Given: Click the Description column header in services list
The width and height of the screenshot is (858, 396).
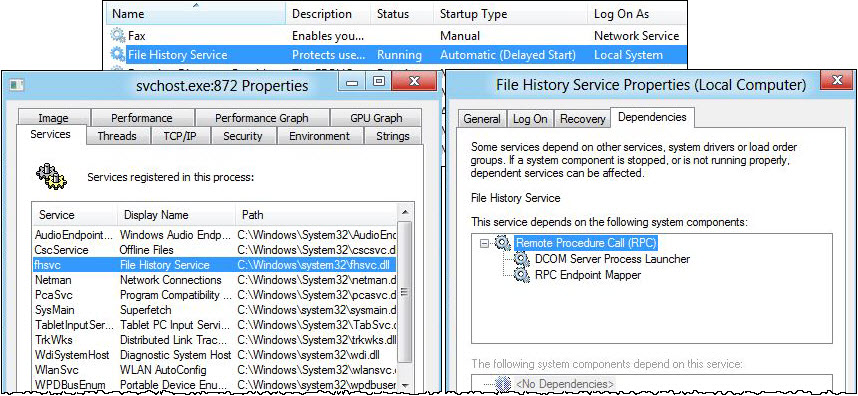Looking at the screenshot, I should (x=329, y=14).
